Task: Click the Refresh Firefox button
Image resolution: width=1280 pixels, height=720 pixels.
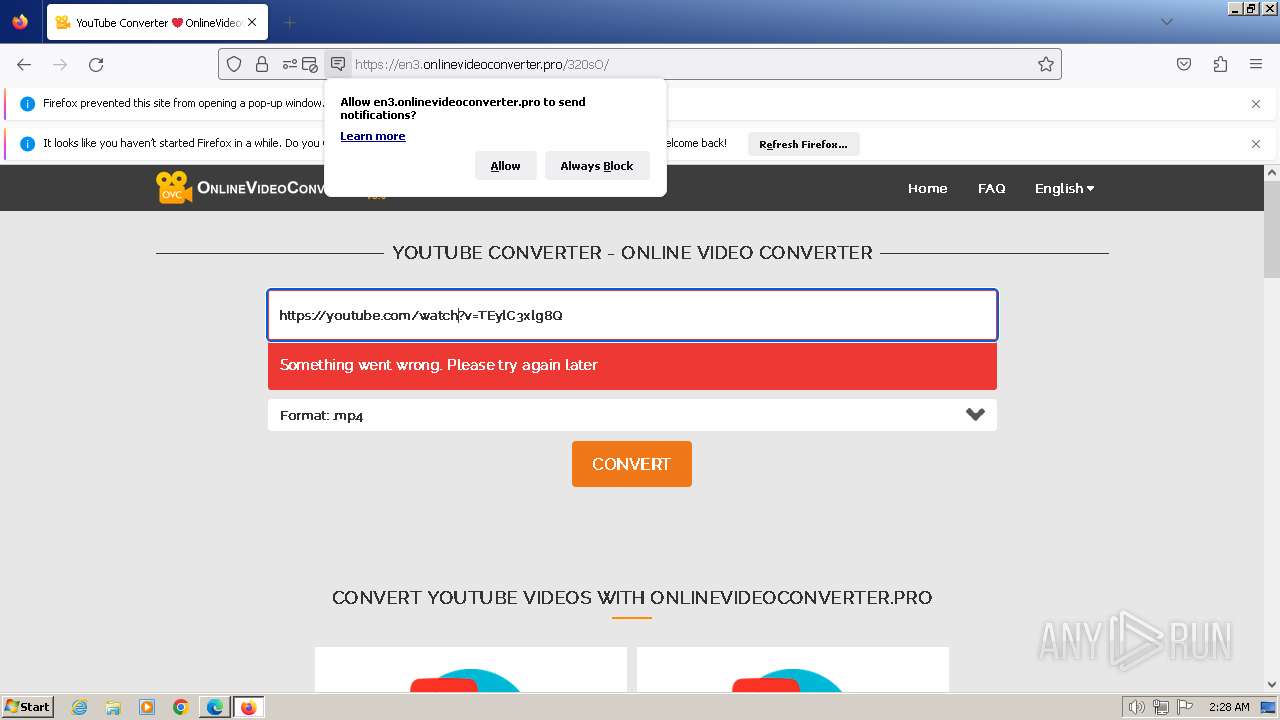Action: [x=803, y=144]
